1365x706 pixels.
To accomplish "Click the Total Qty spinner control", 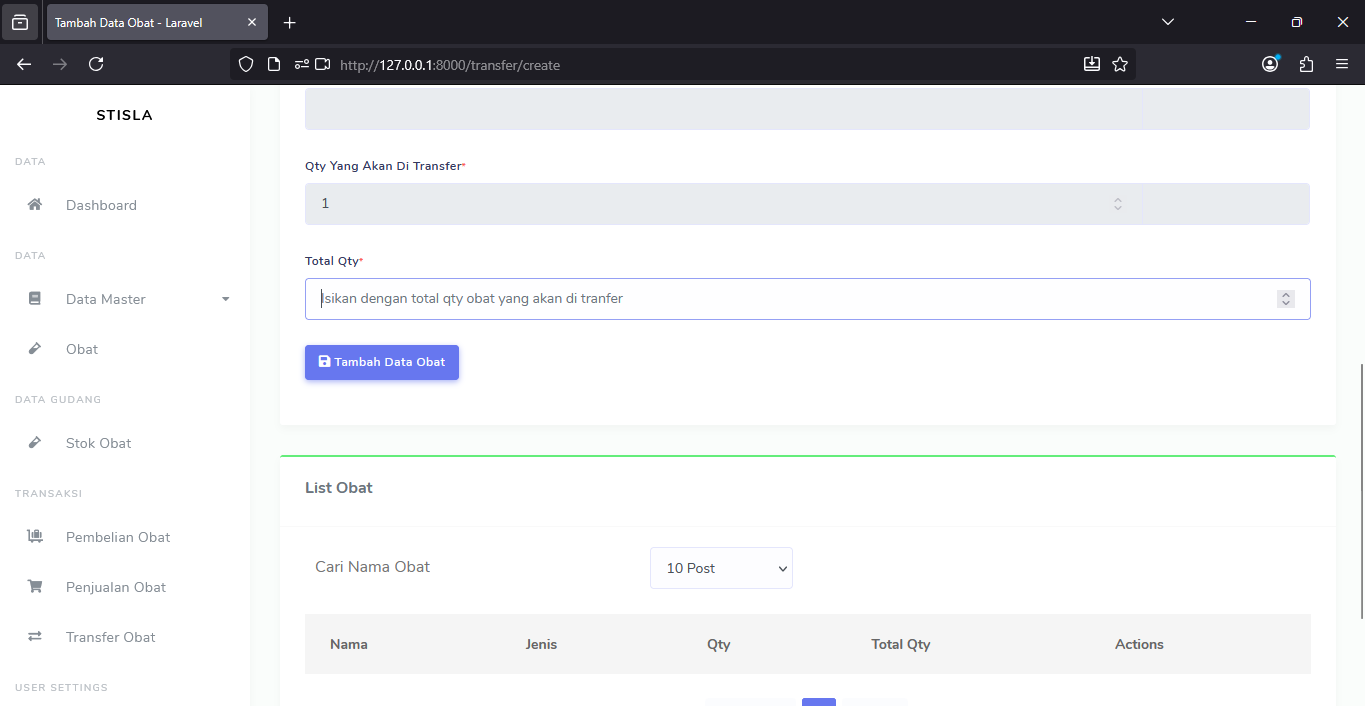I will click(x=1286, y=299).
